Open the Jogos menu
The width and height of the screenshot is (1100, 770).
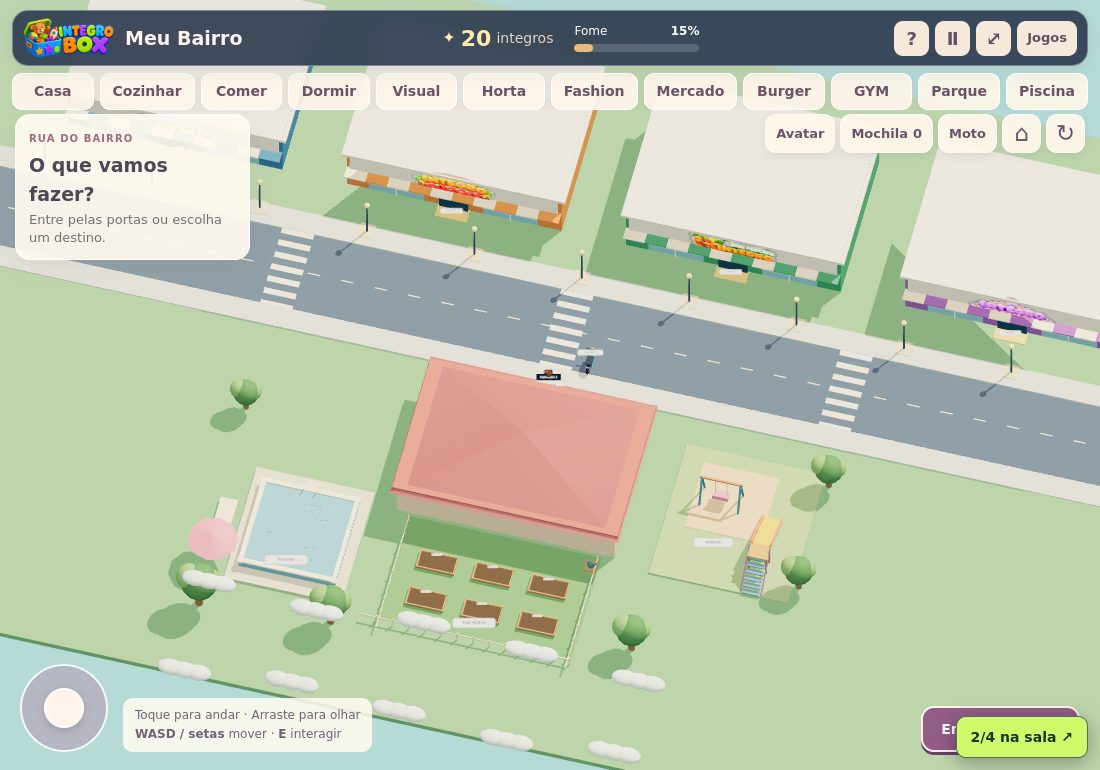tap(1047, 38)
